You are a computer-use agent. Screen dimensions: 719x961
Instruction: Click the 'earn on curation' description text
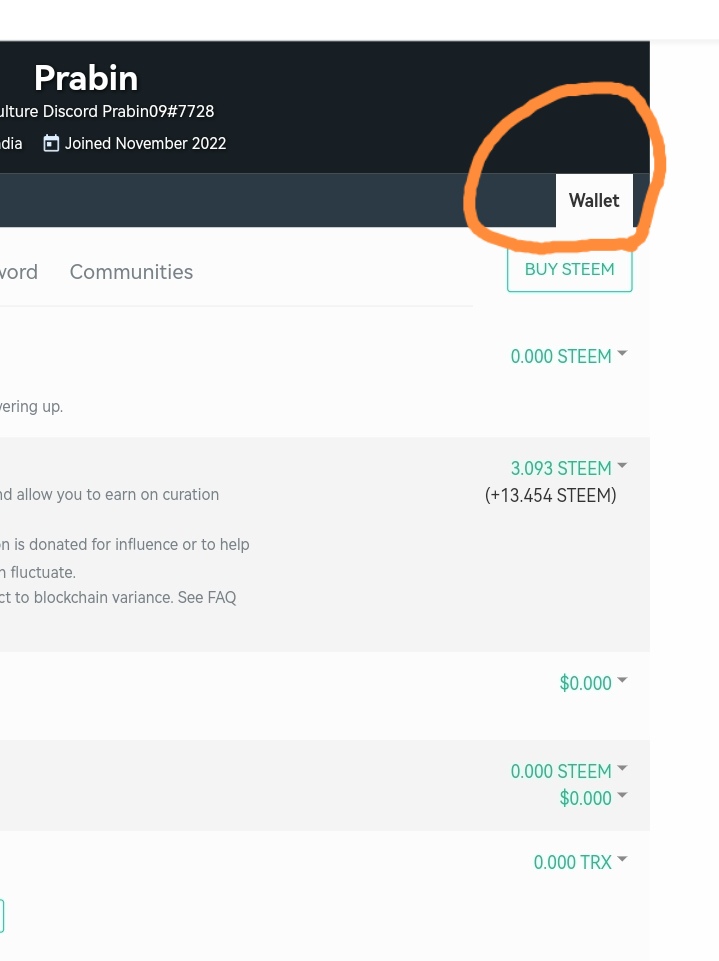tap(110, 494)
